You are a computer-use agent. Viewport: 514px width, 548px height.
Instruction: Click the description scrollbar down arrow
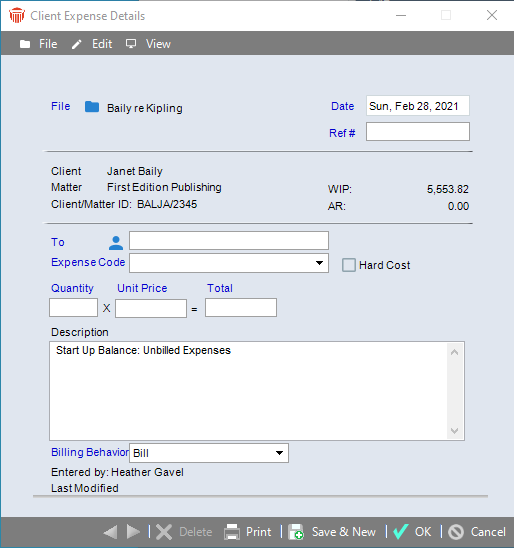click(x=454, y=431)
